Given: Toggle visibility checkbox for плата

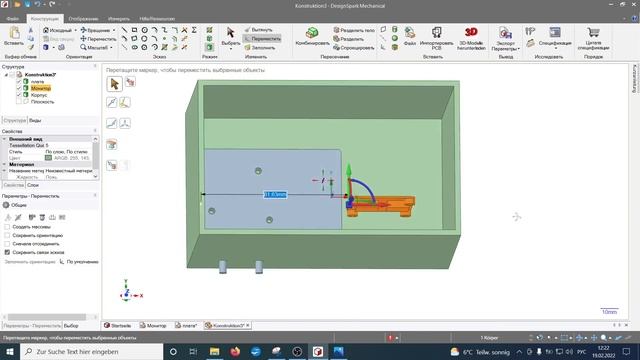Looking at the screenshot, I should pos(19,82).
